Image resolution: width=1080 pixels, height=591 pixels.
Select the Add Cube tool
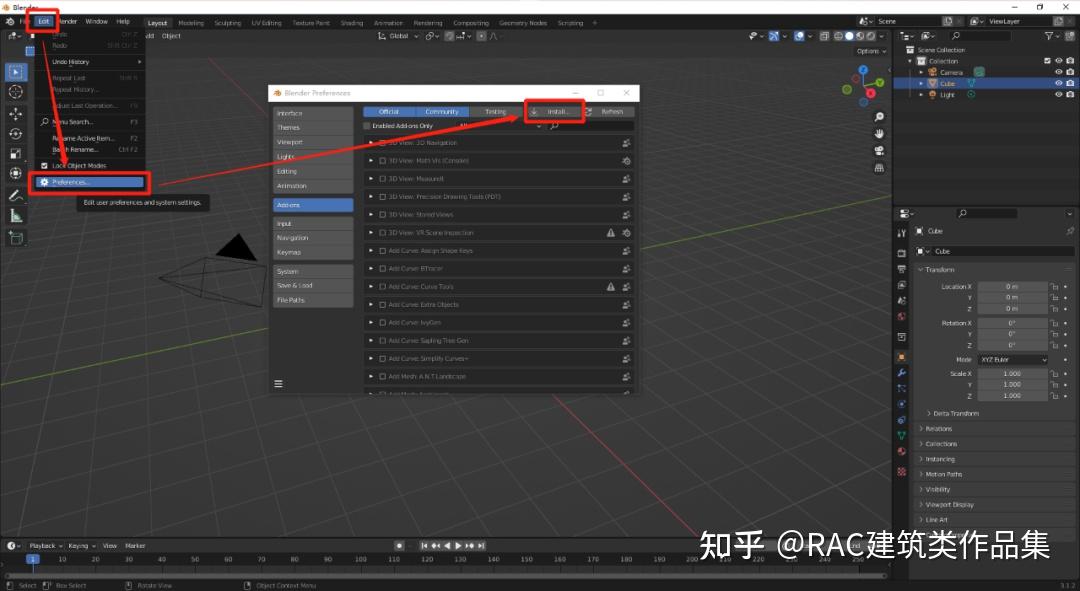tap(16, 238)
